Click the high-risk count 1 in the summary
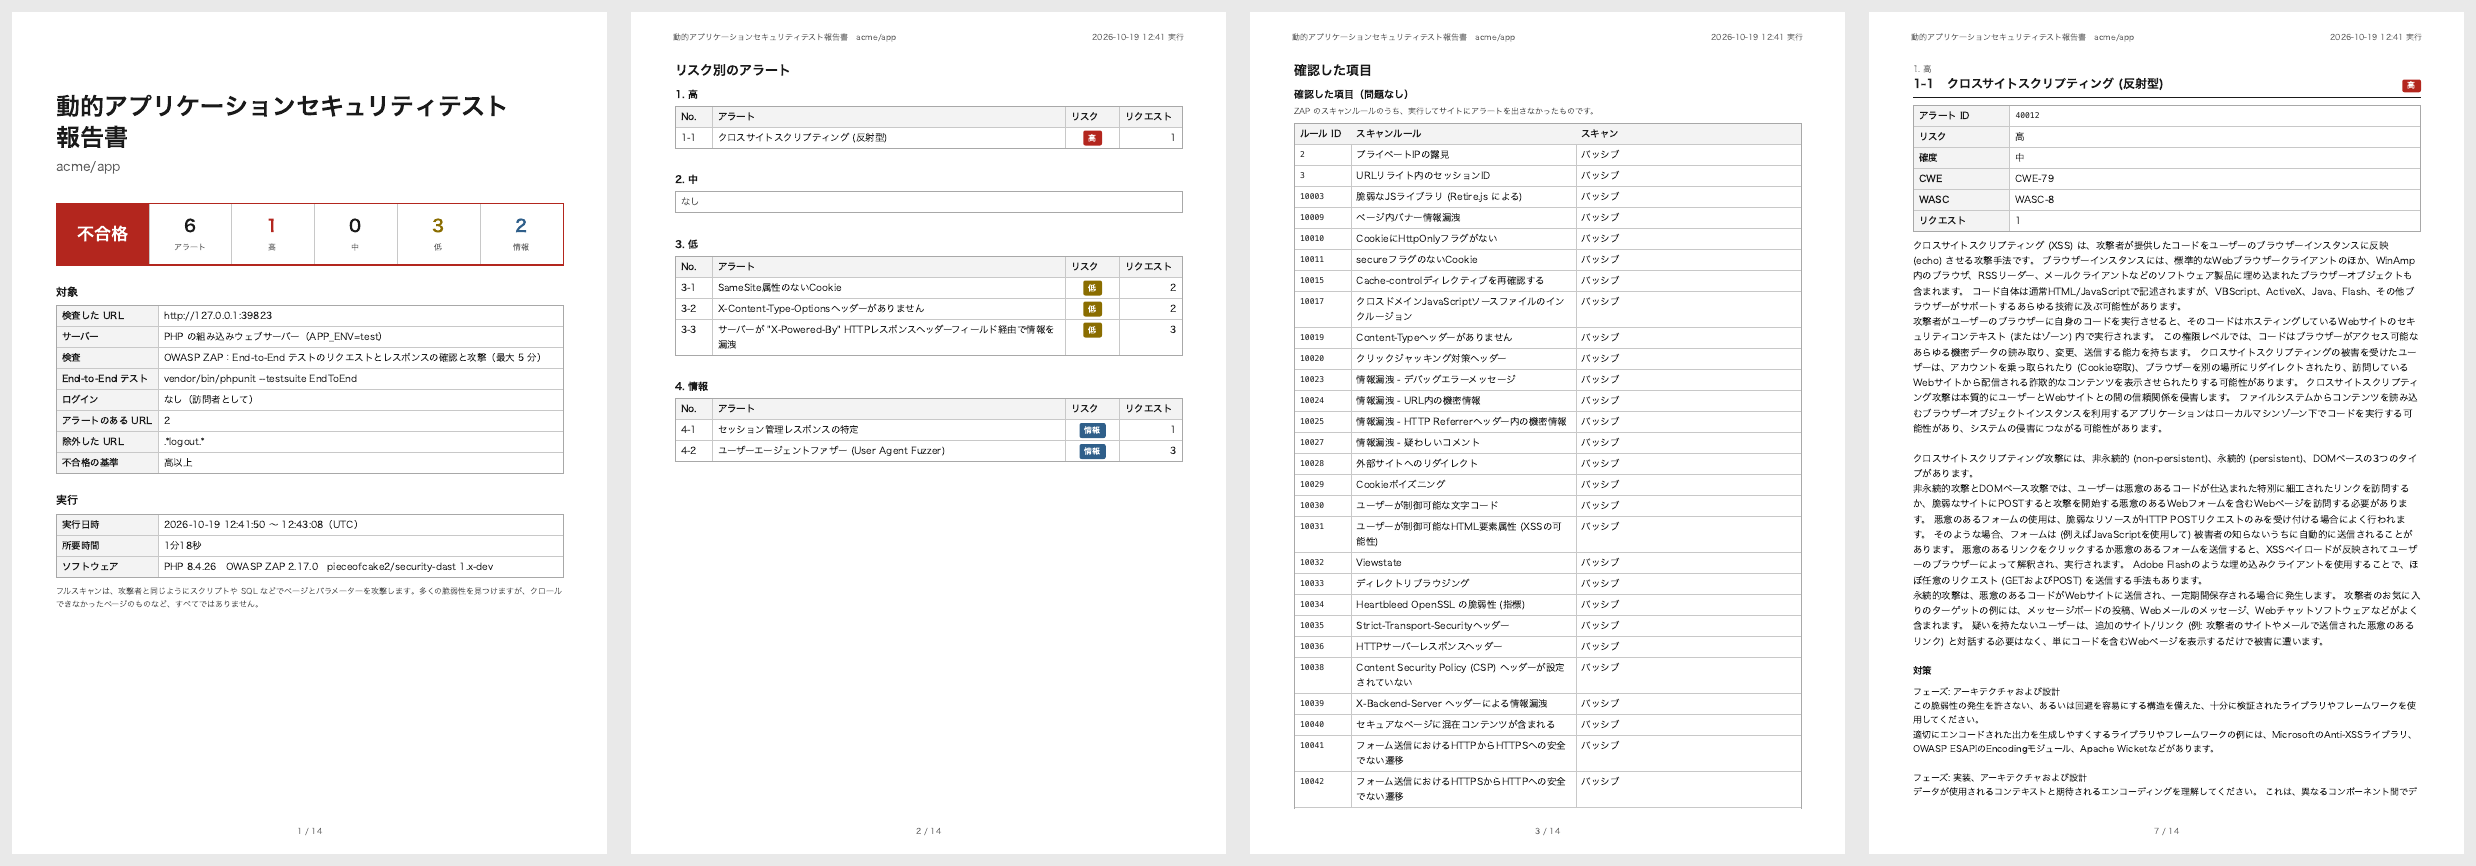 coord(272,226)
